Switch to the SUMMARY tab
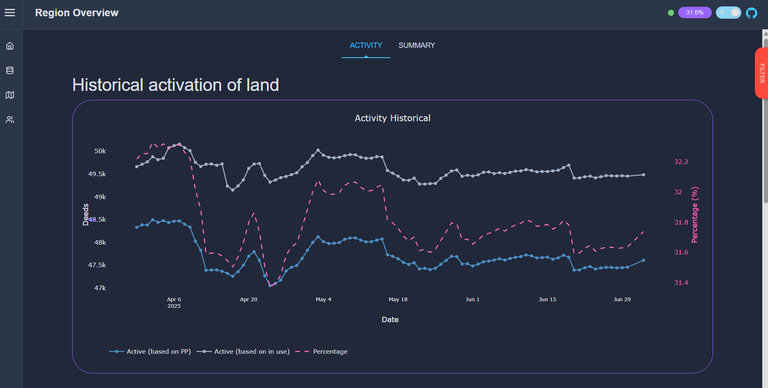The width and height of the screenshot is (768, 388). pyautogui.click(x=416, y=46)
